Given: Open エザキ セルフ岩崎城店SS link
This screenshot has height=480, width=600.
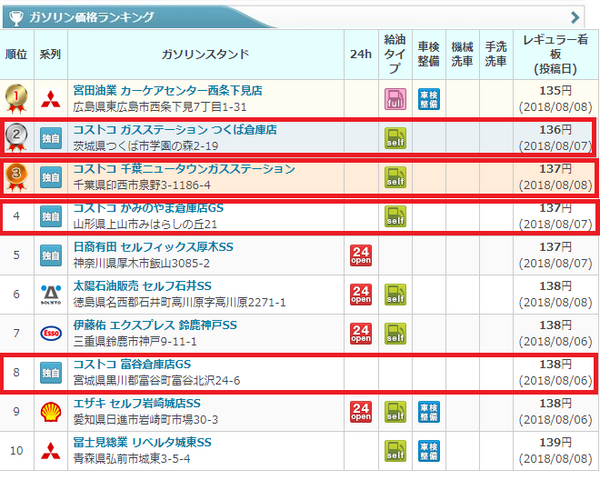Looking at the screenshot, I should (137, 403).
